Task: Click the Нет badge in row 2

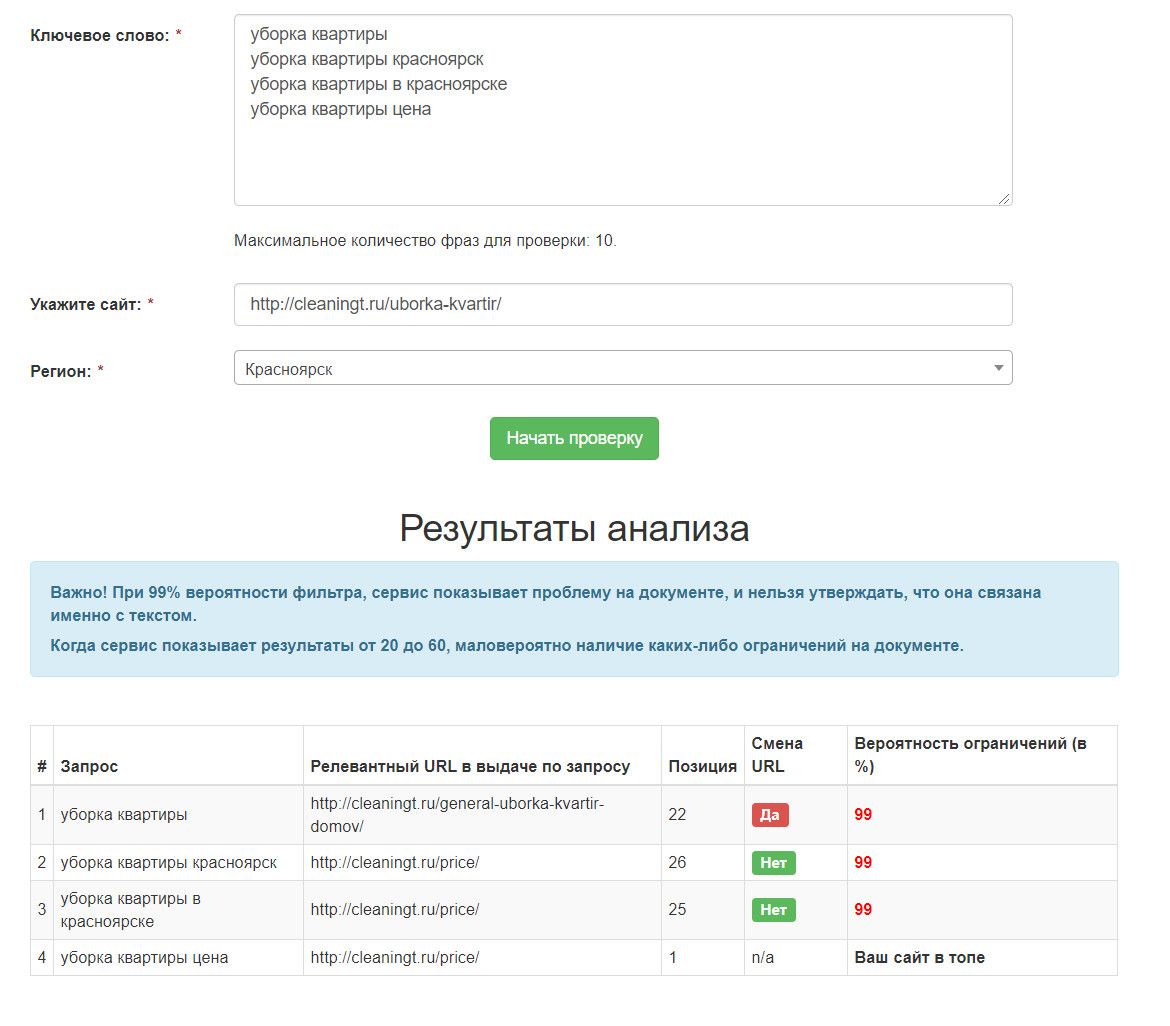Action: 774,863
